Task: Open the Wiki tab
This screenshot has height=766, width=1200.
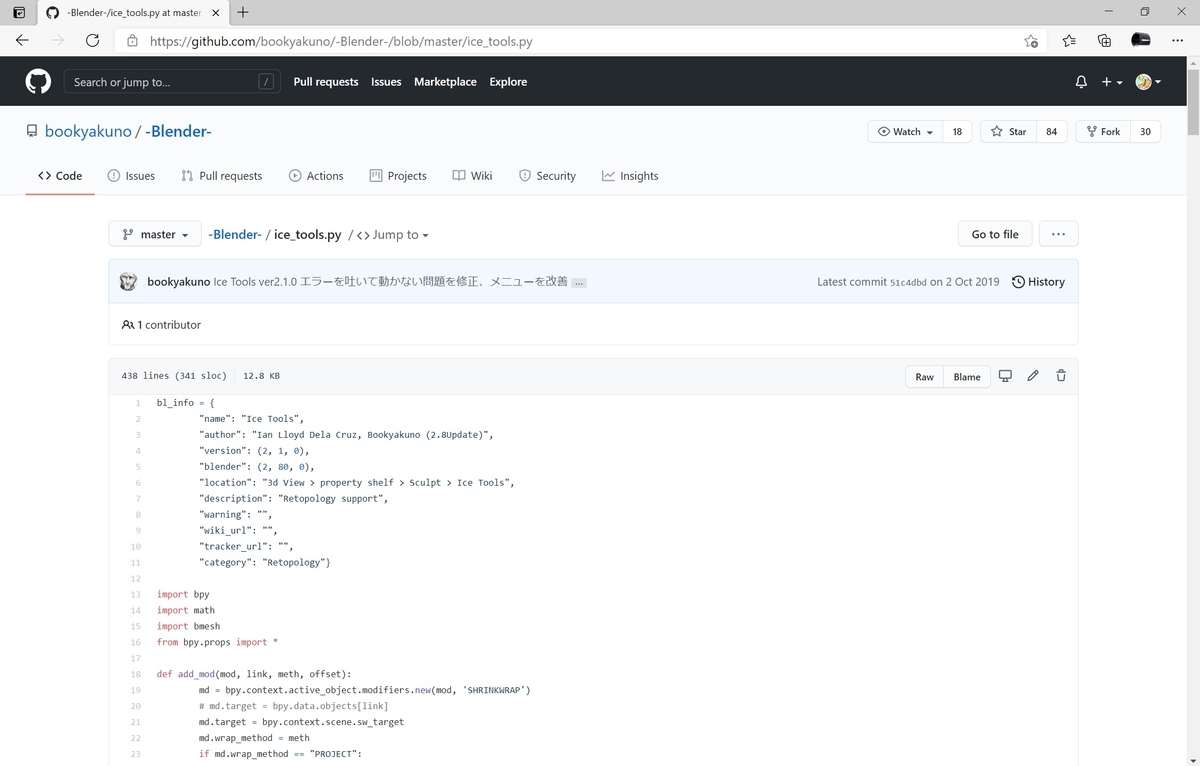Action: 472,176
